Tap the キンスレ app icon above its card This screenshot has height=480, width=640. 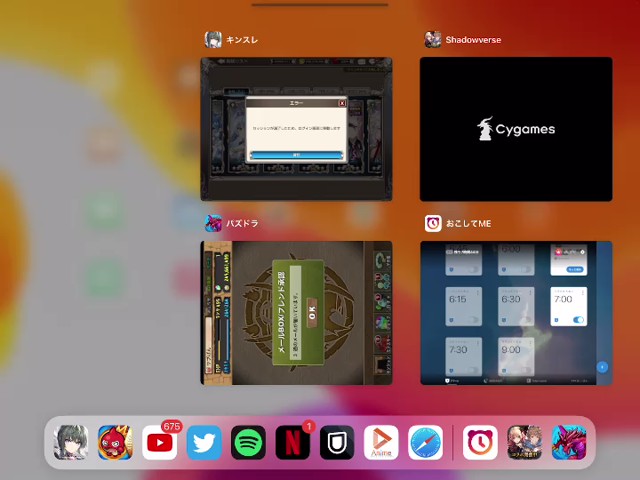213,40
